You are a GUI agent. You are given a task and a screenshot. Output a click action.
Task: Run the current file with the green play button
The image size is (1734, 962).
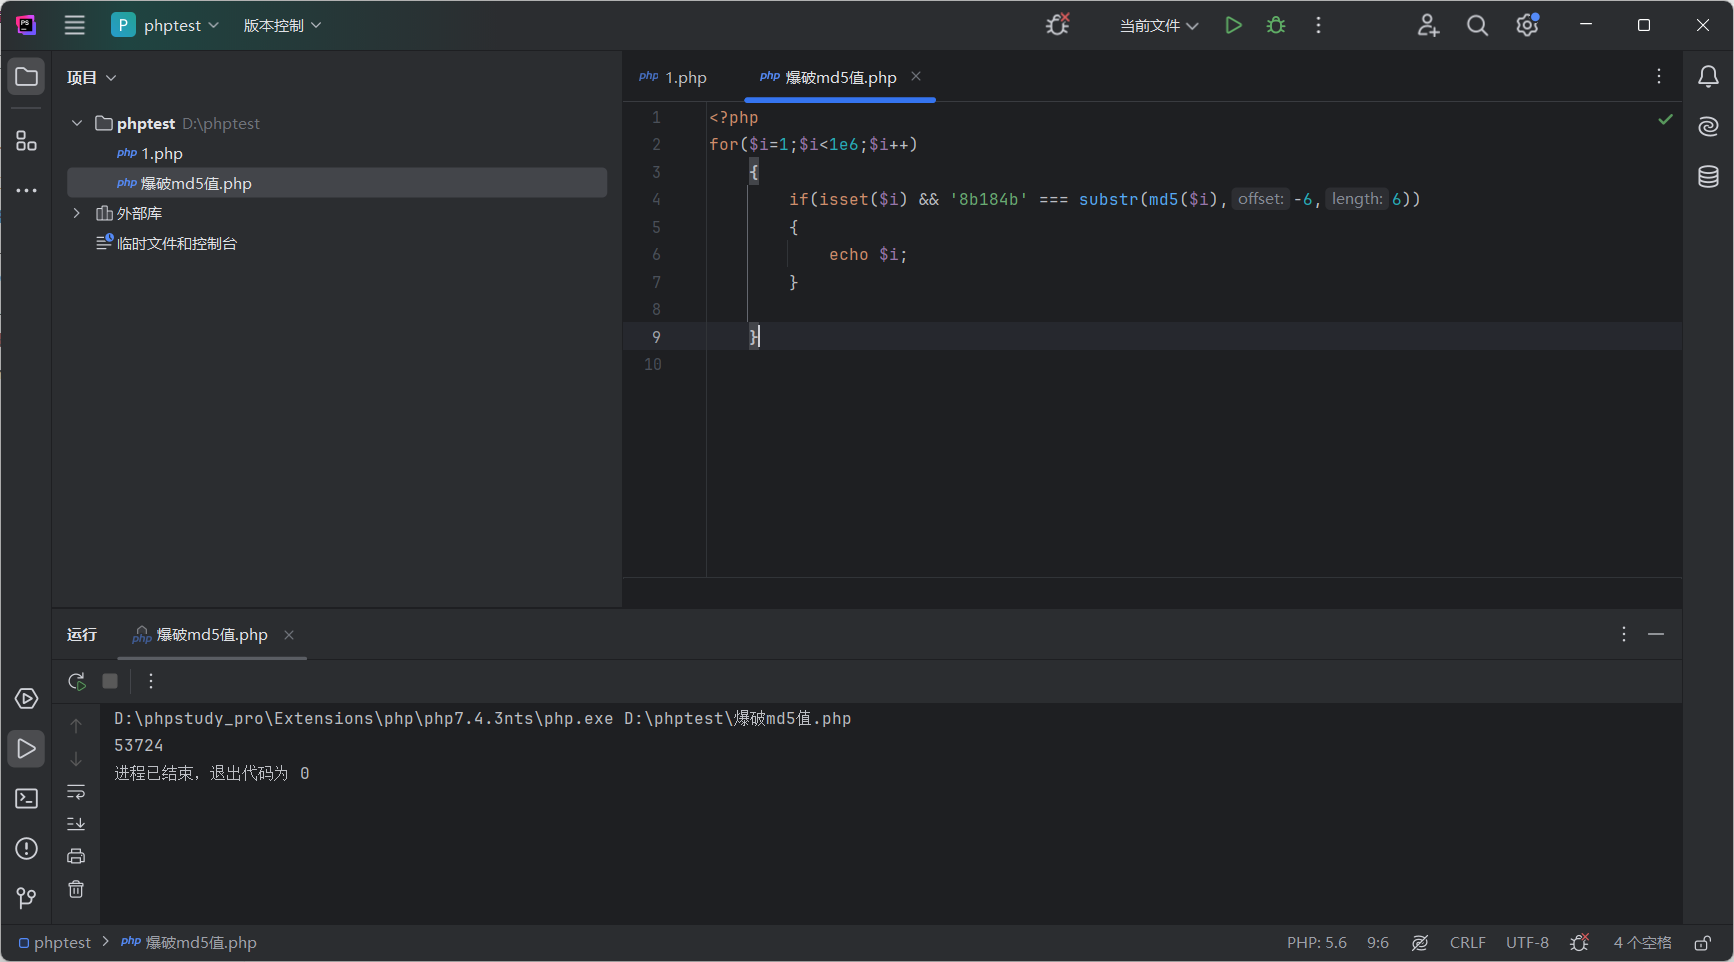[x=1233, y=25]
